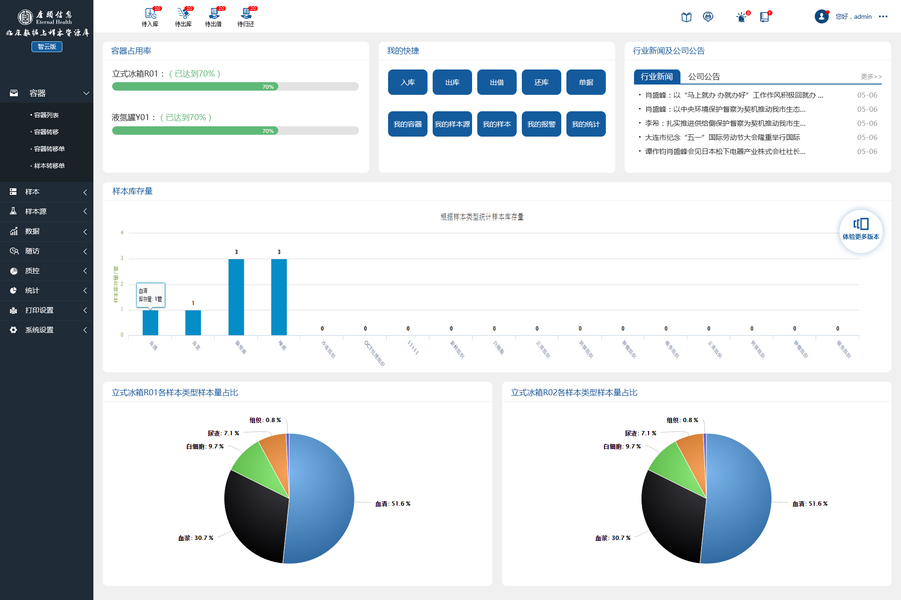Click the 立式冰箱R01 usage progress bar

[235, 86]
